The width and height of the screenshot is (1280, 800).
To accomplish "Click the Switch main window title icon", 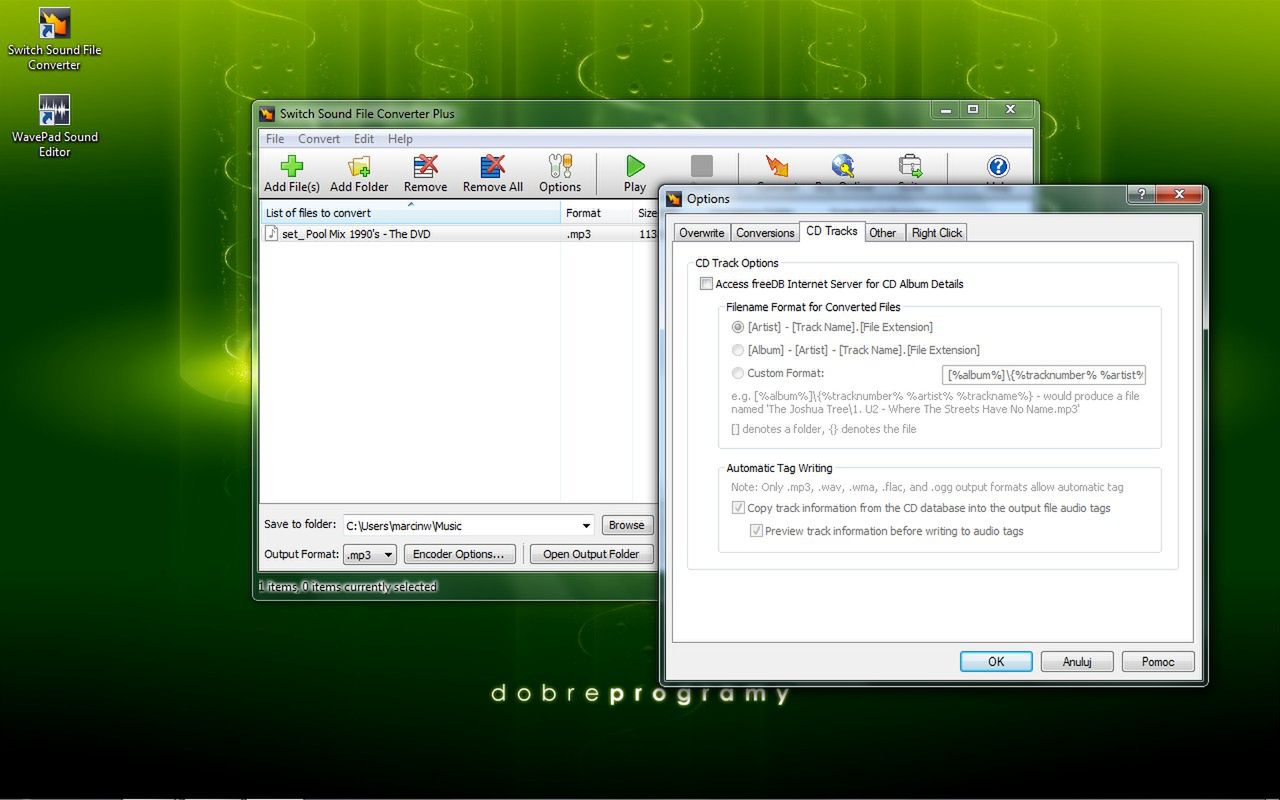I will (266, 114).
